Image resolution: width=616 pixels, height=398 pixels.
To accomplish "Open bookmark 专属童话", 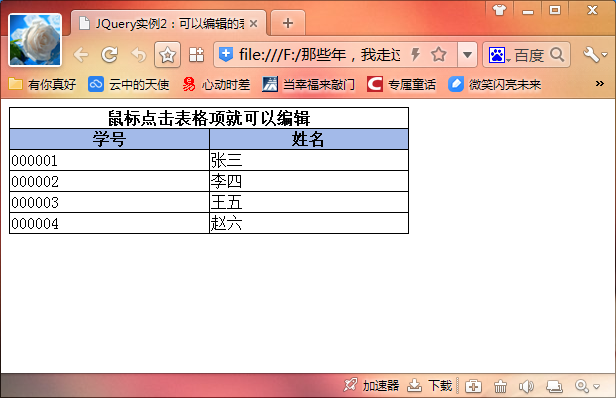I will pyautogui.click(x=402, y=84).
